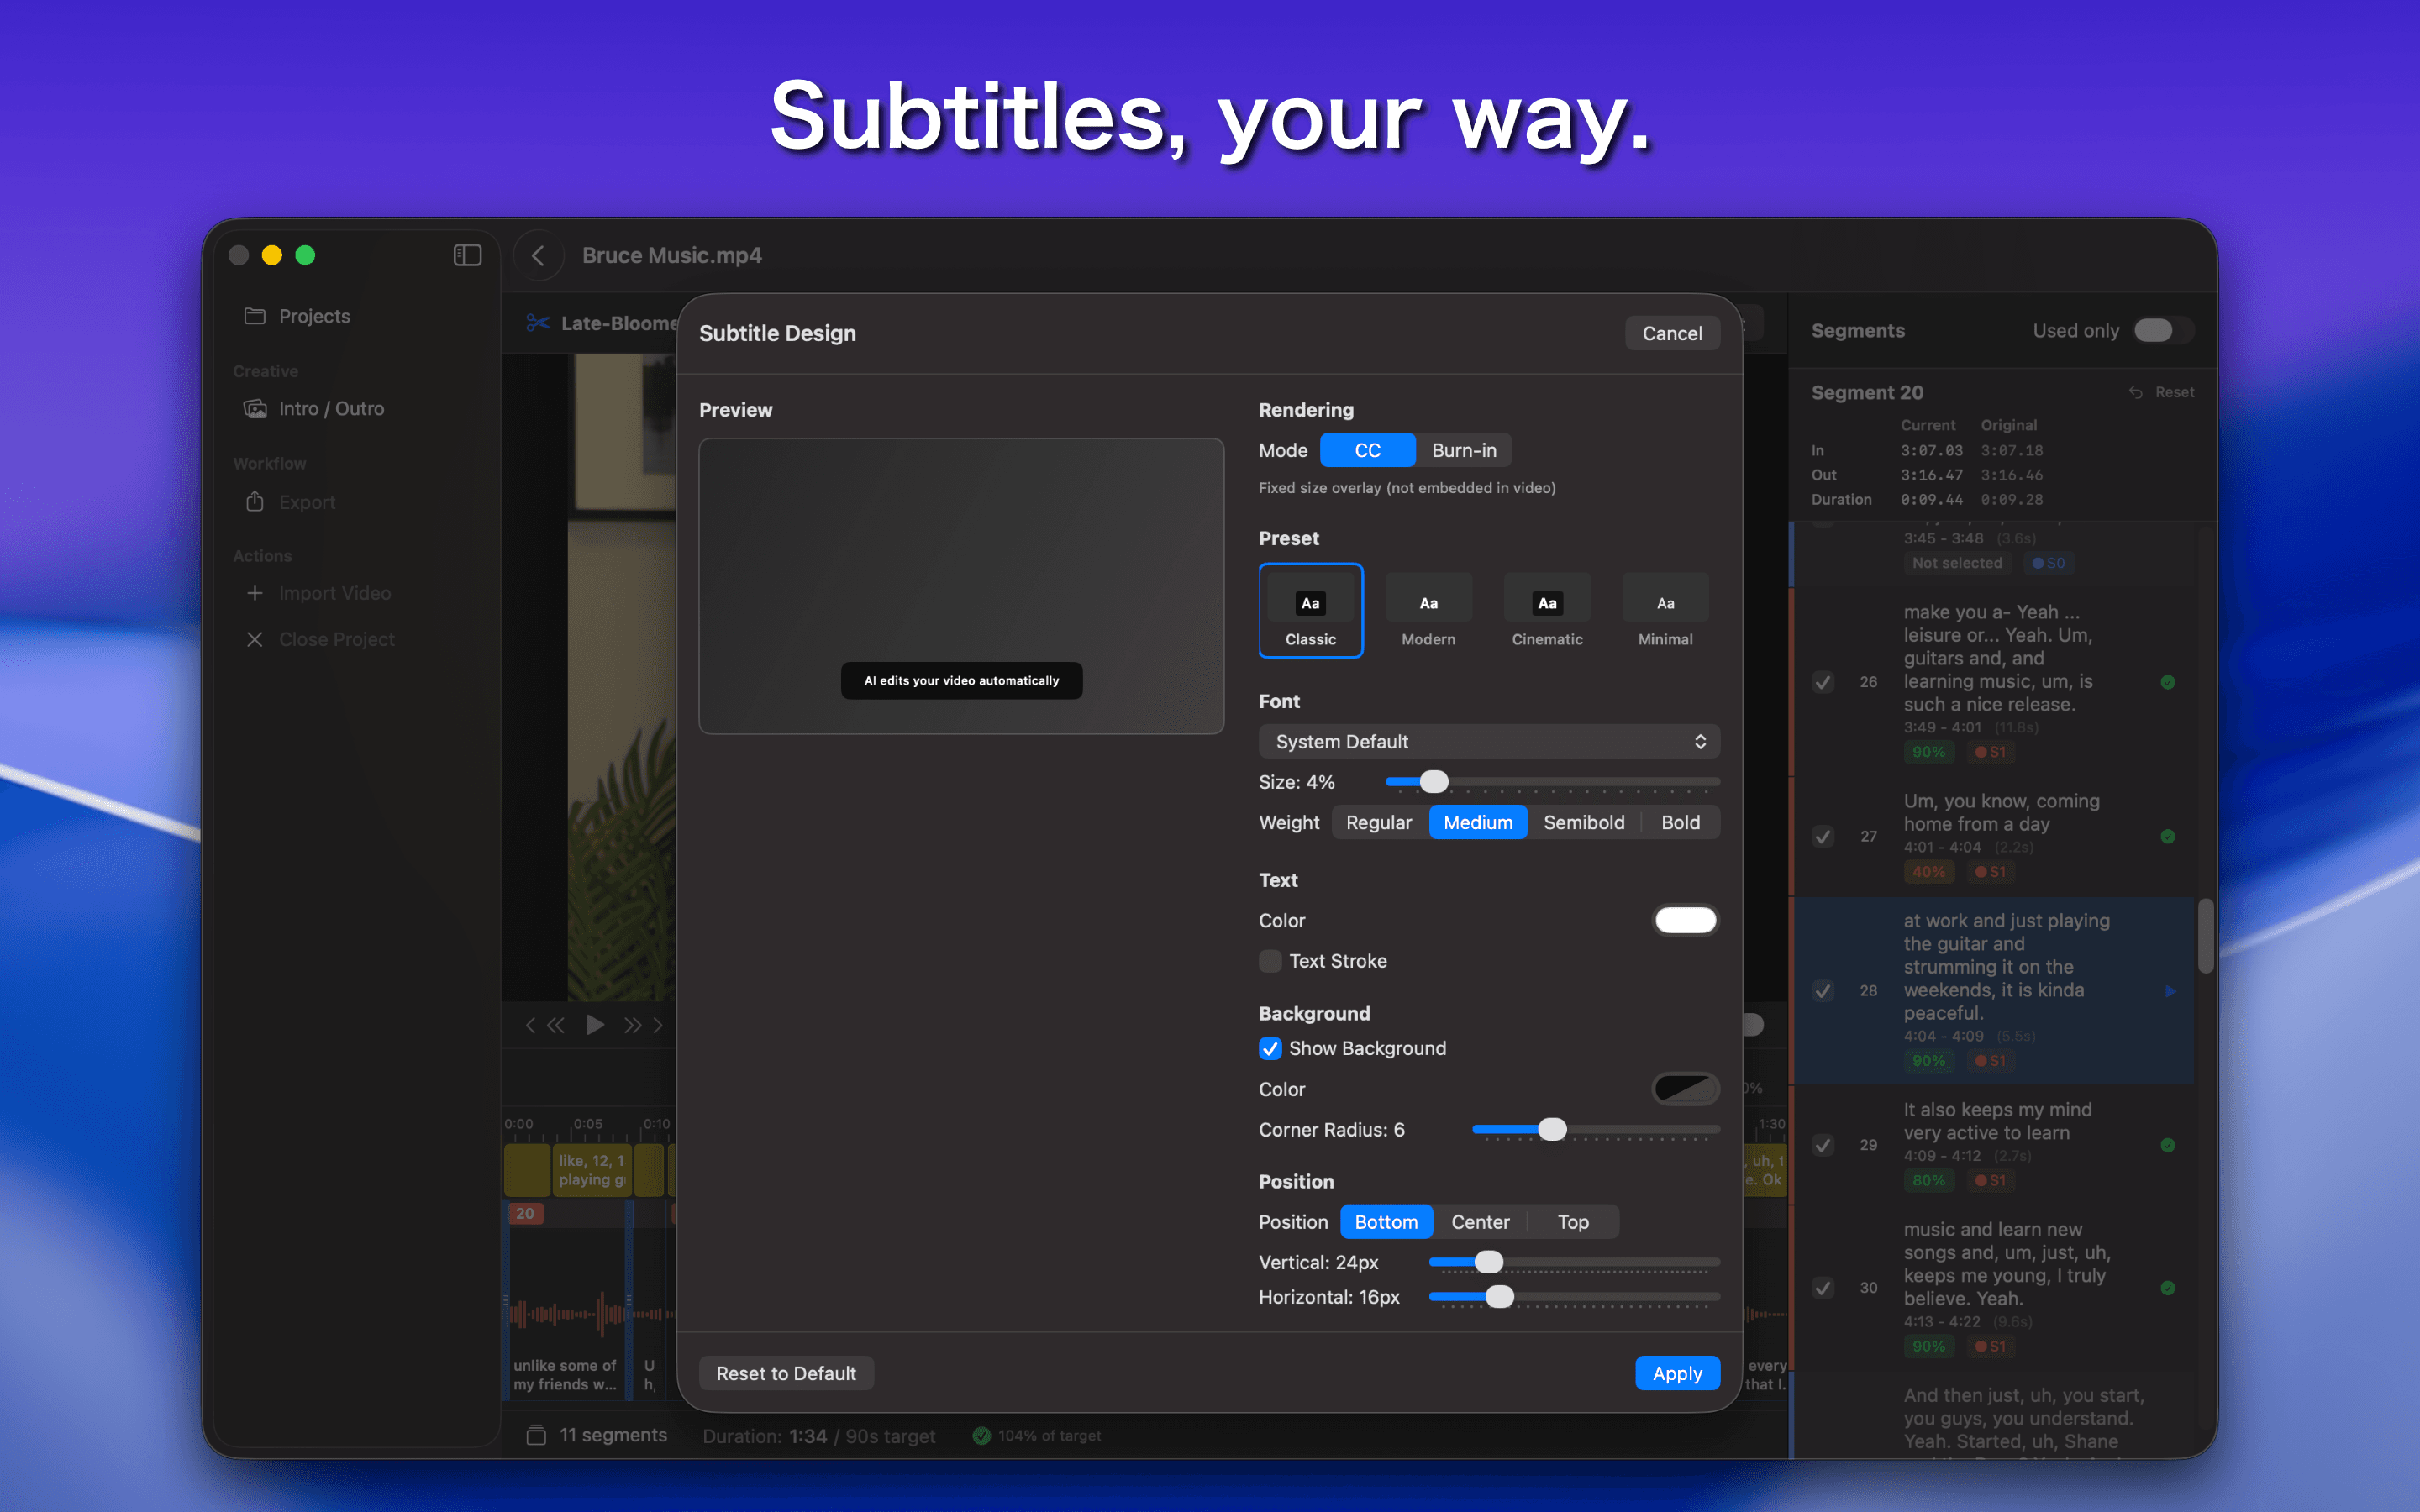
Task: Select the Cinematic subtitle preset
Action: pos(1546,610)
